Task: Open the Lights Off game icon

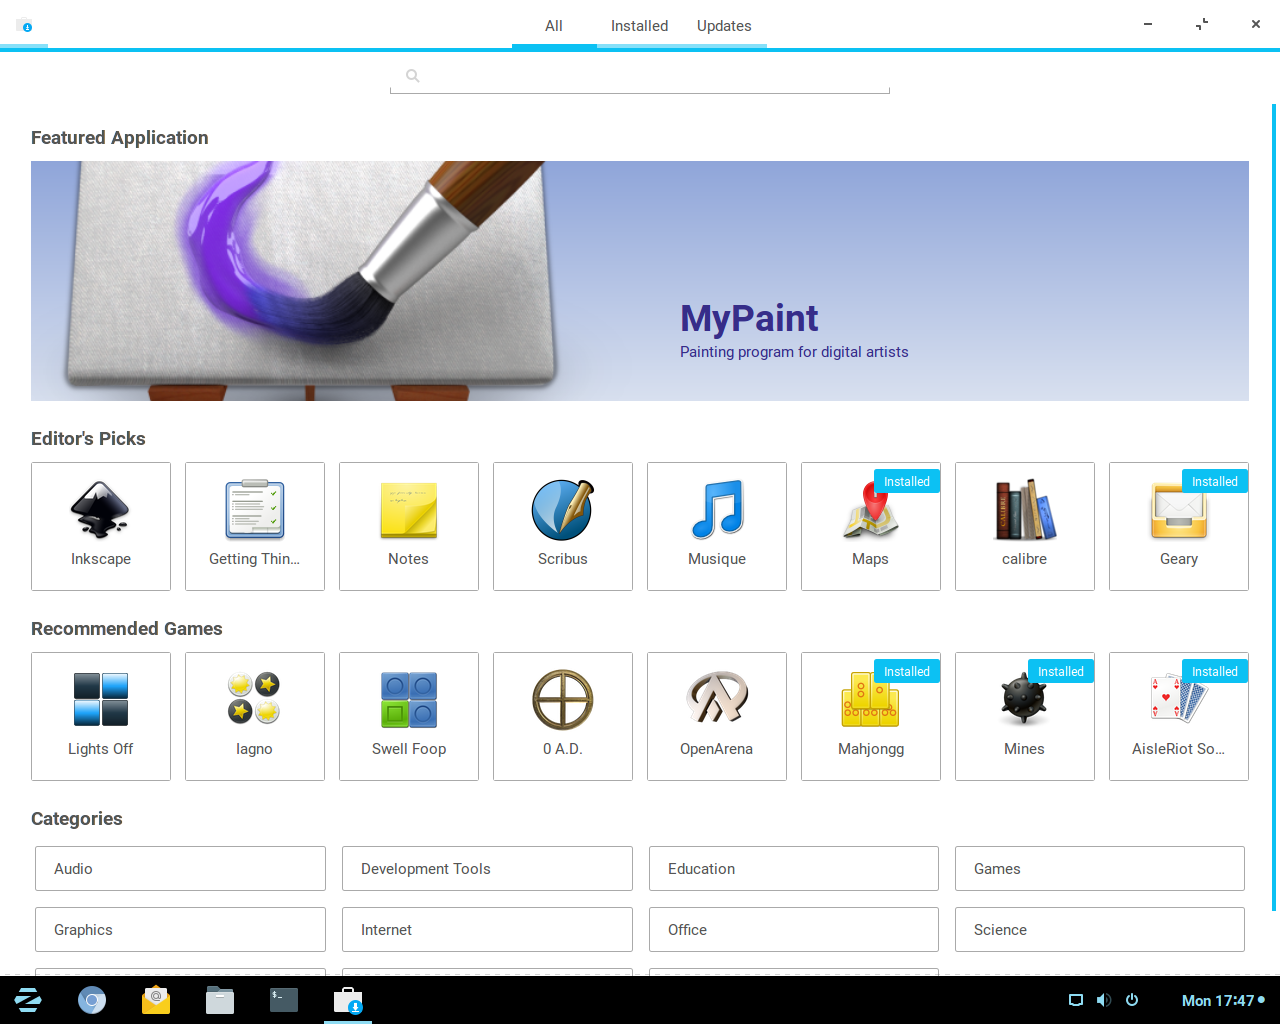Action: 101,699
